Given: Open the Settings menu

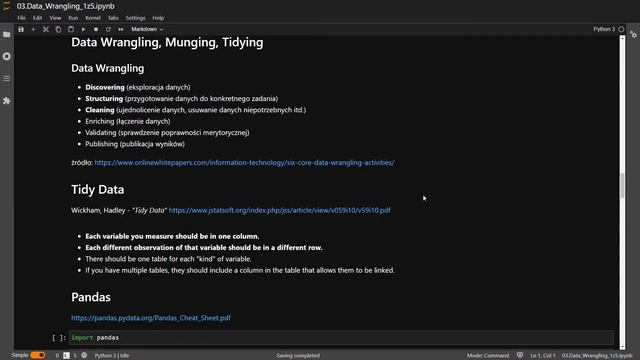Looking at the screenshot, I should (135, 18).
